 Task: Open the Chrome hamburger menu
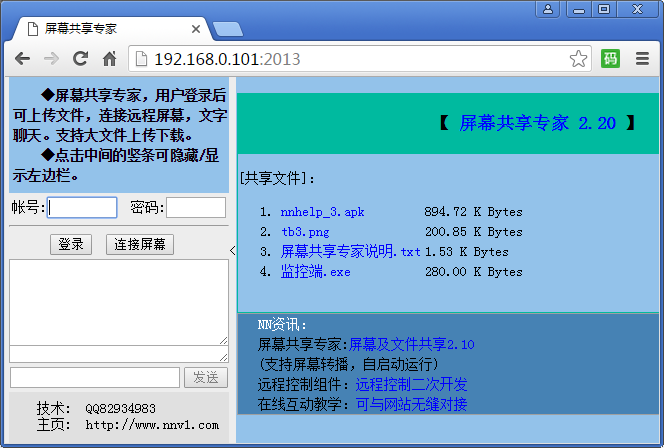pos(642,58)
